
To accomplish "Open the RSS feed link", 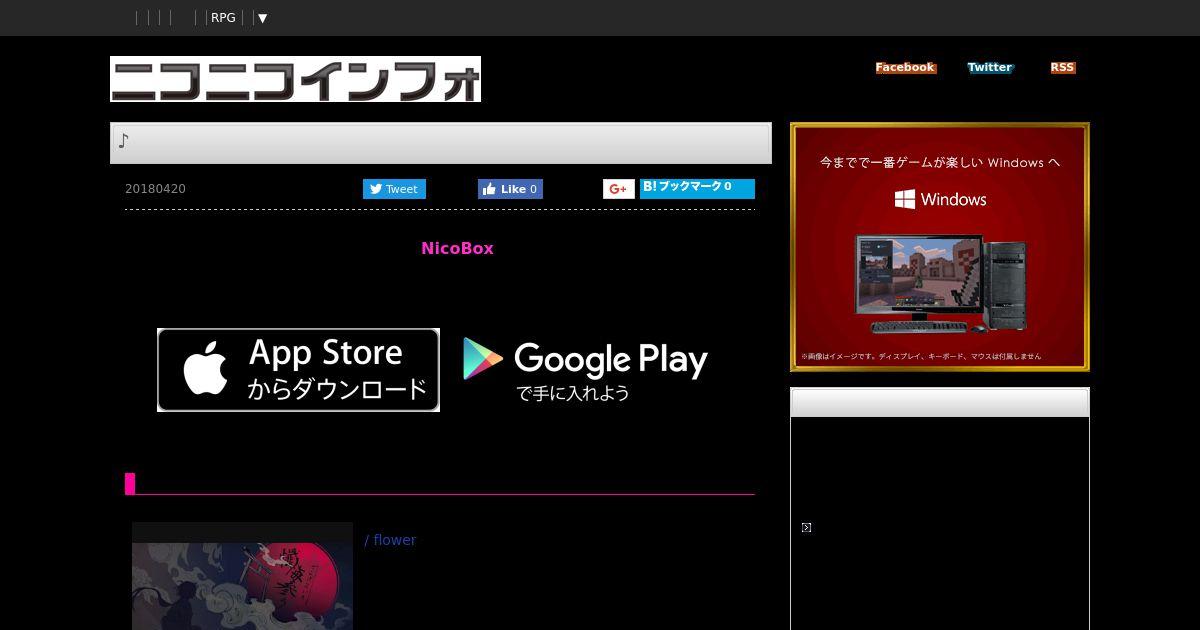I will (1062, 68).
